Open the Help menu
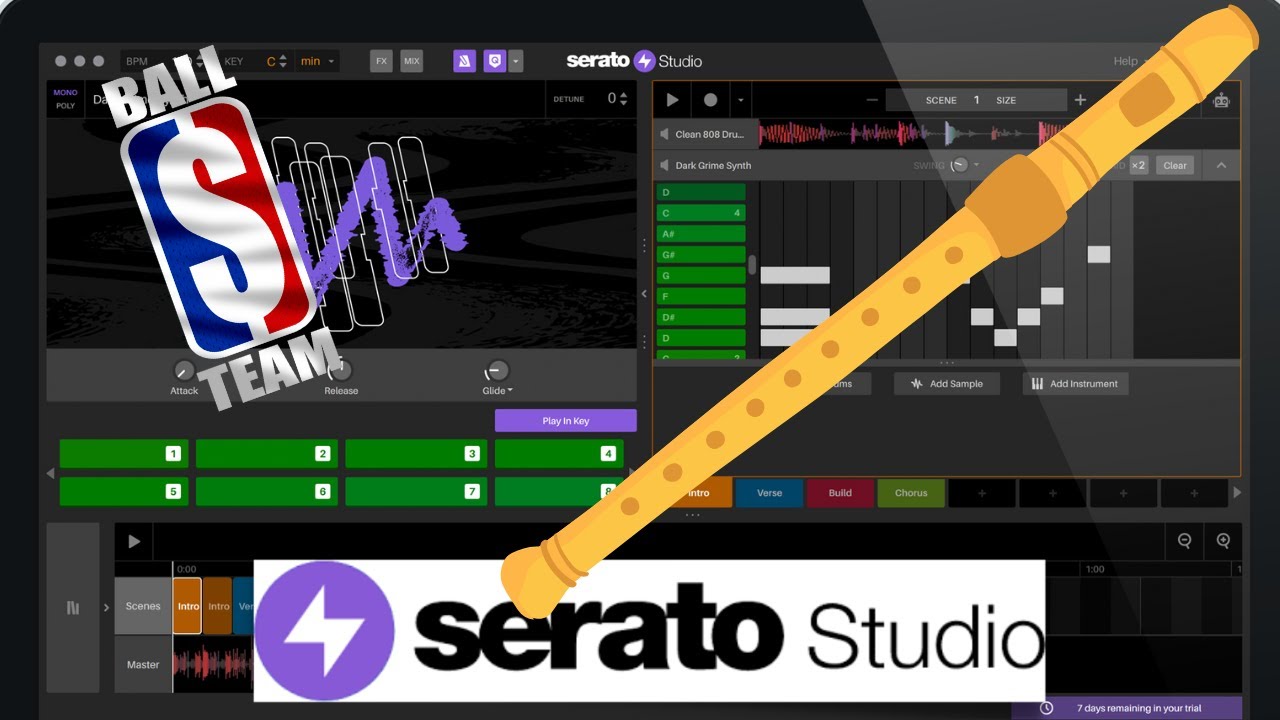This screenshot has width=1280, height=720. pos(1126,61)
